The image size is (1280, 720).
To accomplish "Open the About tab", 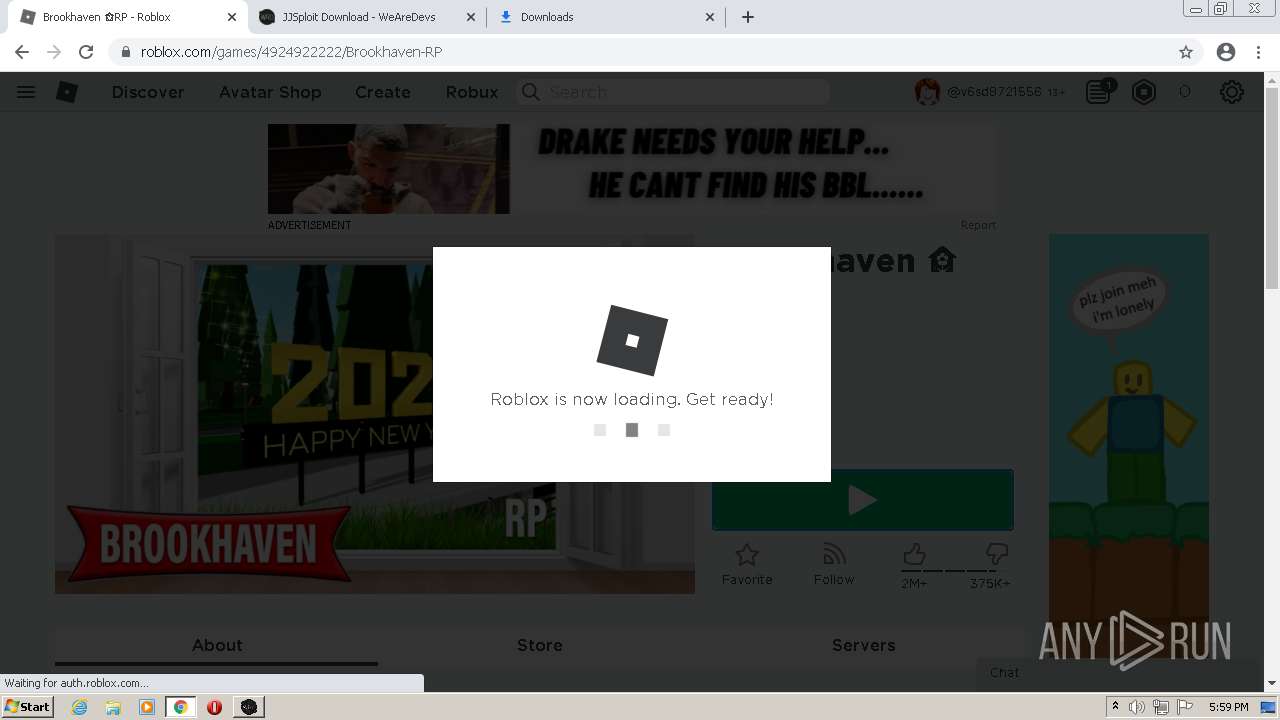I will 217,645.
